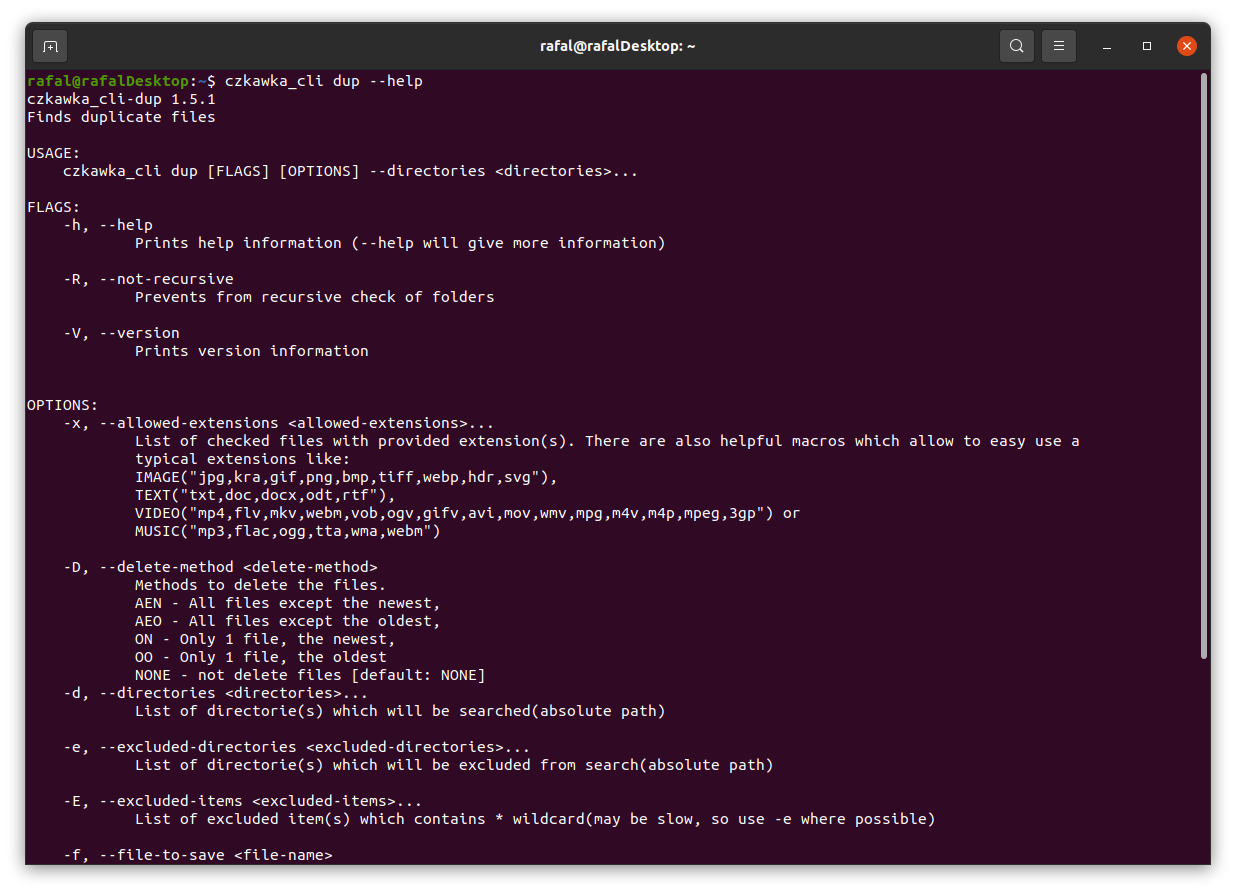Click 'AEO - All files except the oldest'
Image resolution: width=1236 pixels, height=893 pixels.
tap(288, 621)
